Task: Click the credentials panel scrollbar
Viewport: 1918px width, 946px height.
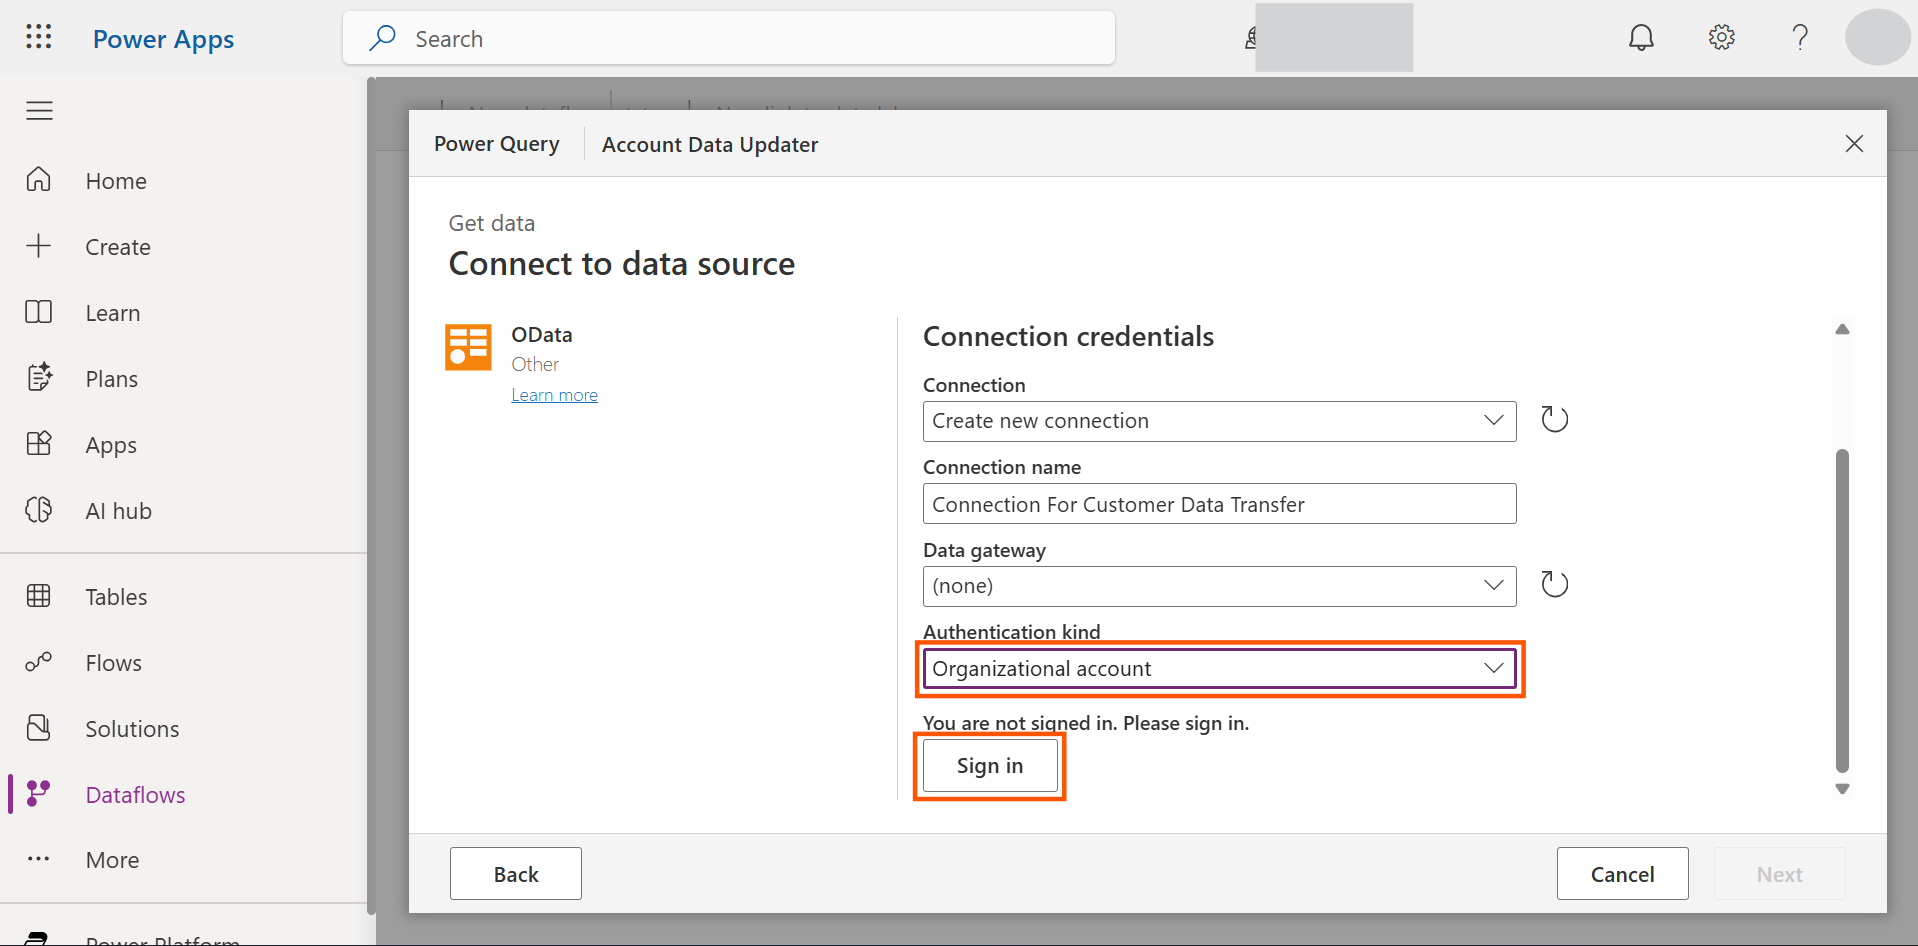Action: (x=1842, y=610)
